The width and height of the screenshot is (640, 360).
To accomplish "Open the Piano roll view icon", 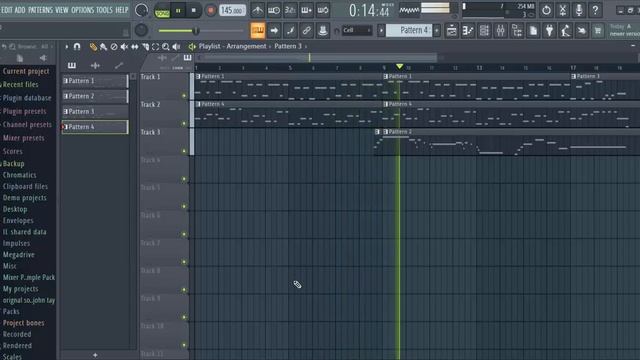I will [x=468, y=30].
